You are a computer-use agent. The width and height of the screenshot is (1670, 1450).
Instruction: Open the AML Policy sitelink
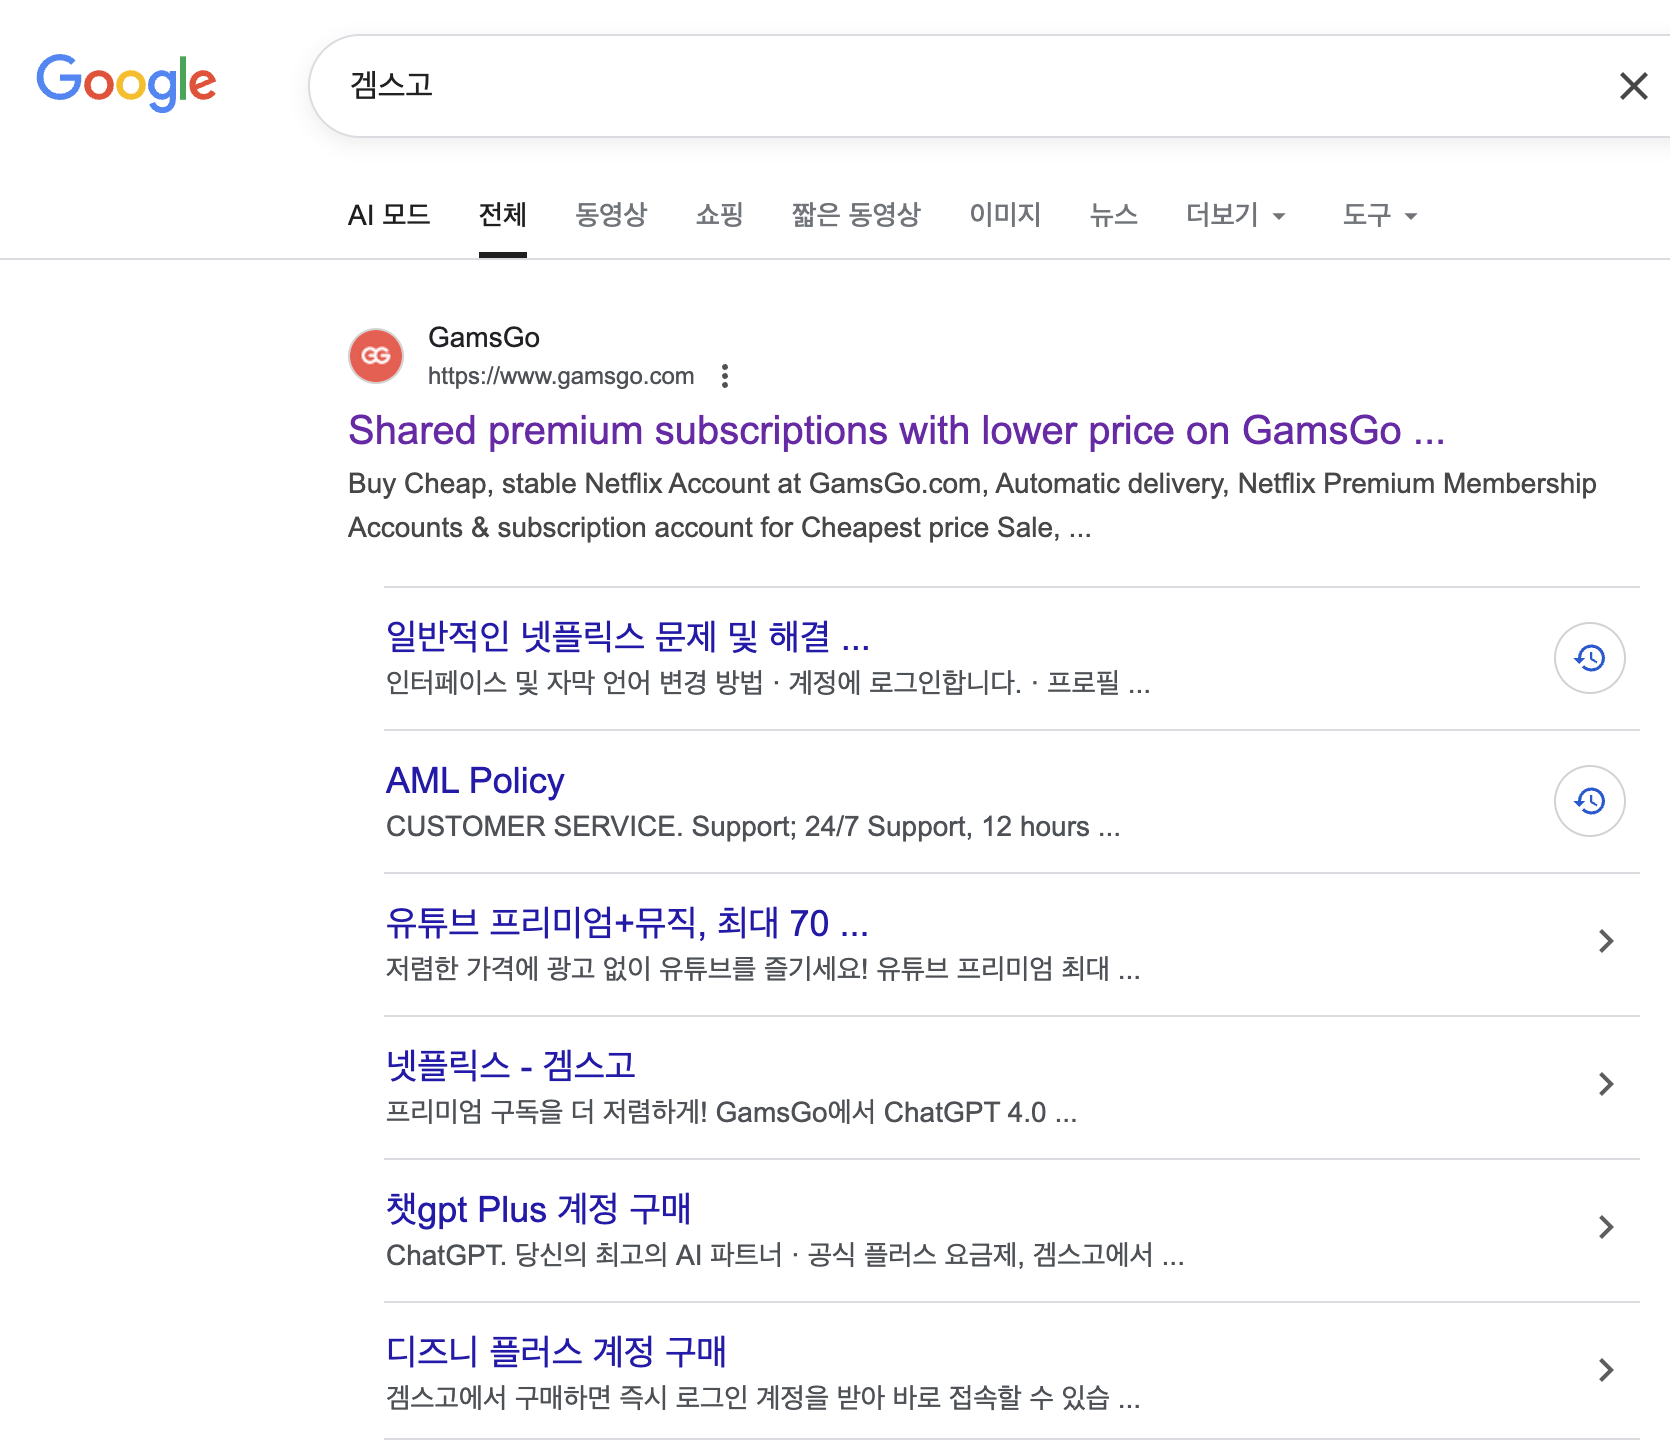(475, 780)
